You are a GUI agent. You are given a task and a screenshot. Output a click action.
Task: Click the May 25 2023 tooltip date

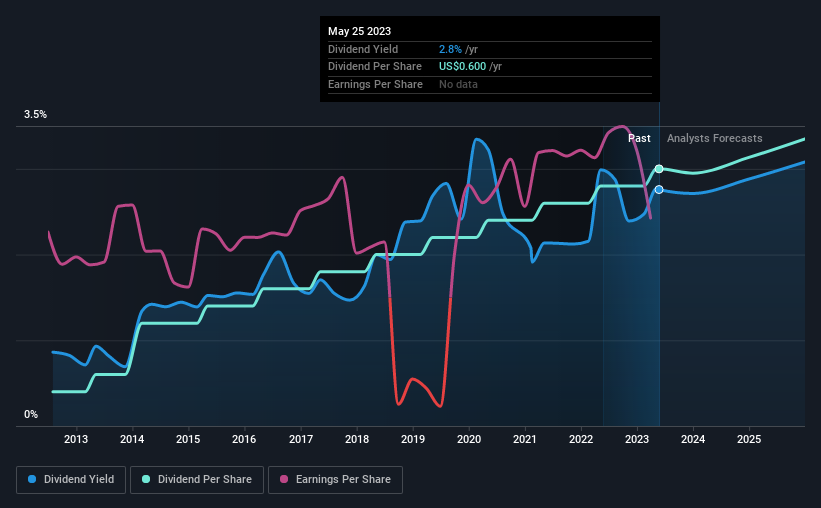[x=359, y=31]
